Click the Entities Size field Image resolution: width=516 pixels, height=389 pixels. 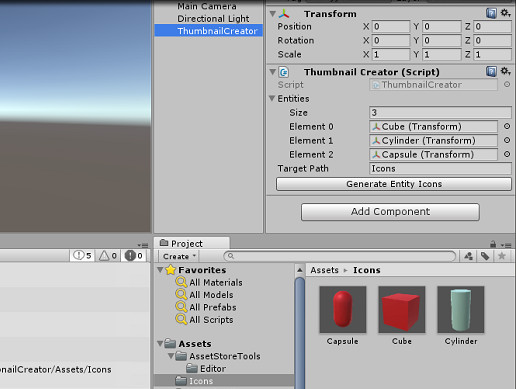click(x=440, y=113)
